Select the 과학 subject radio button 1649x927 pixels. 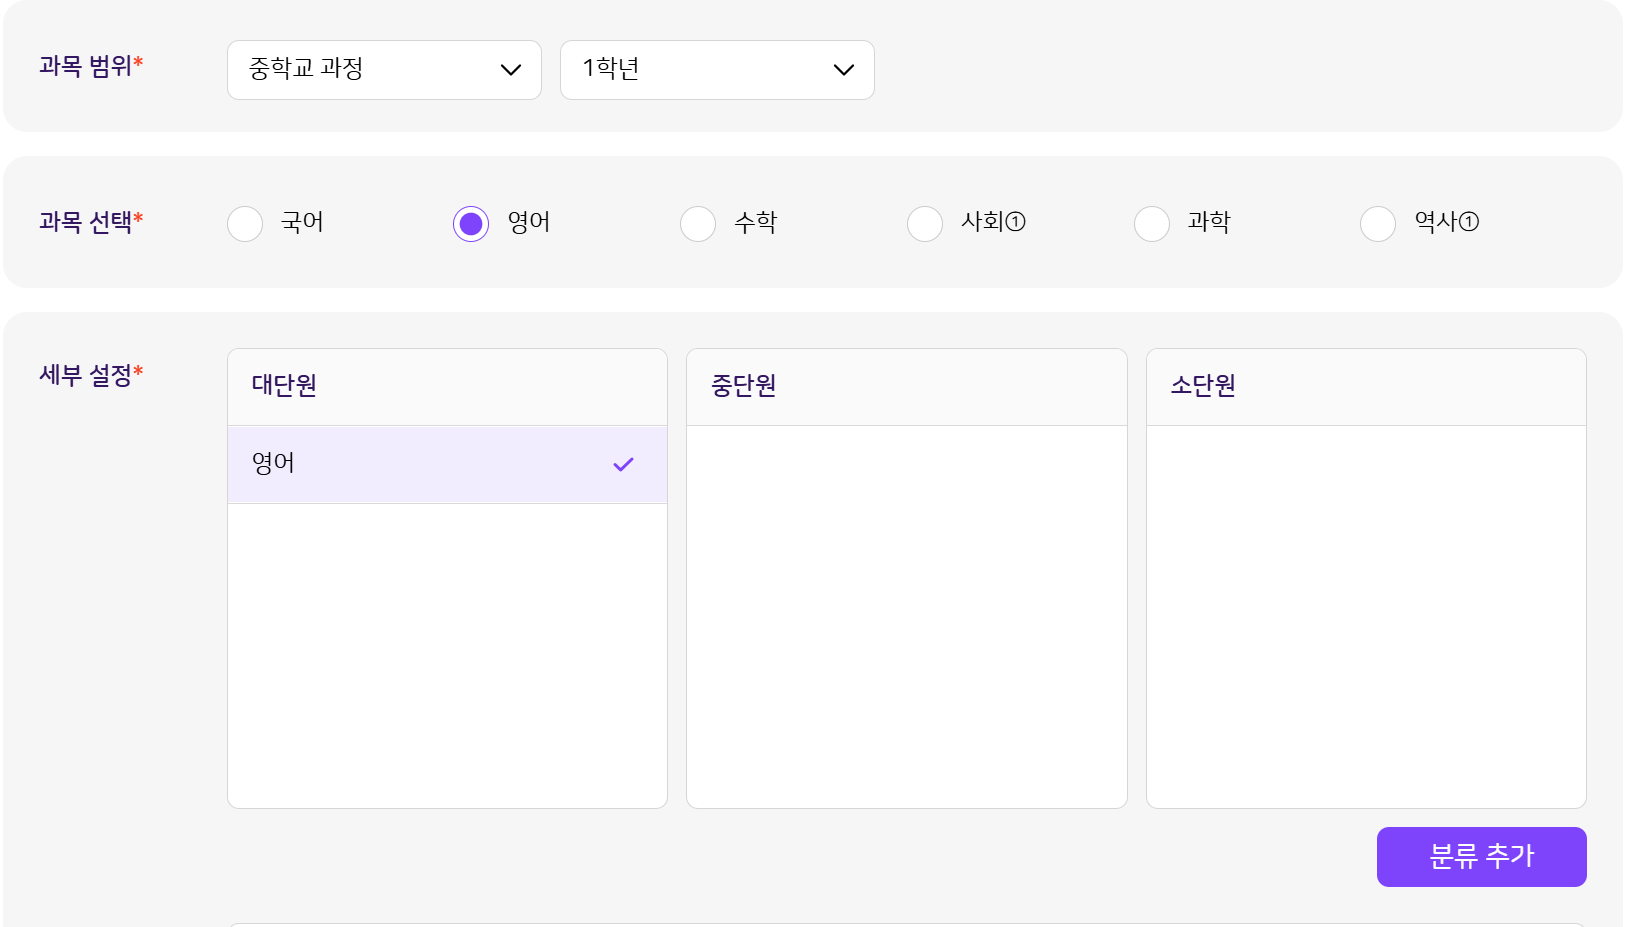coord(1152,223)
